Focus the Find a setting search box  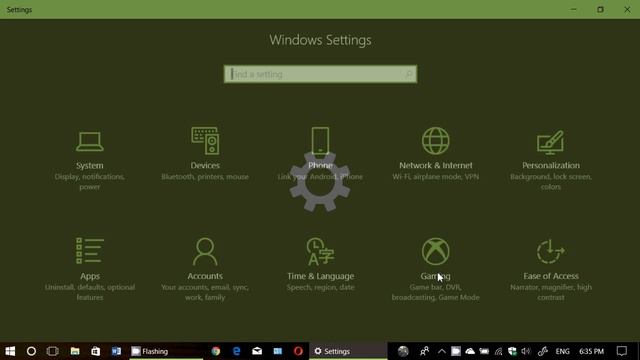point(320,74)
